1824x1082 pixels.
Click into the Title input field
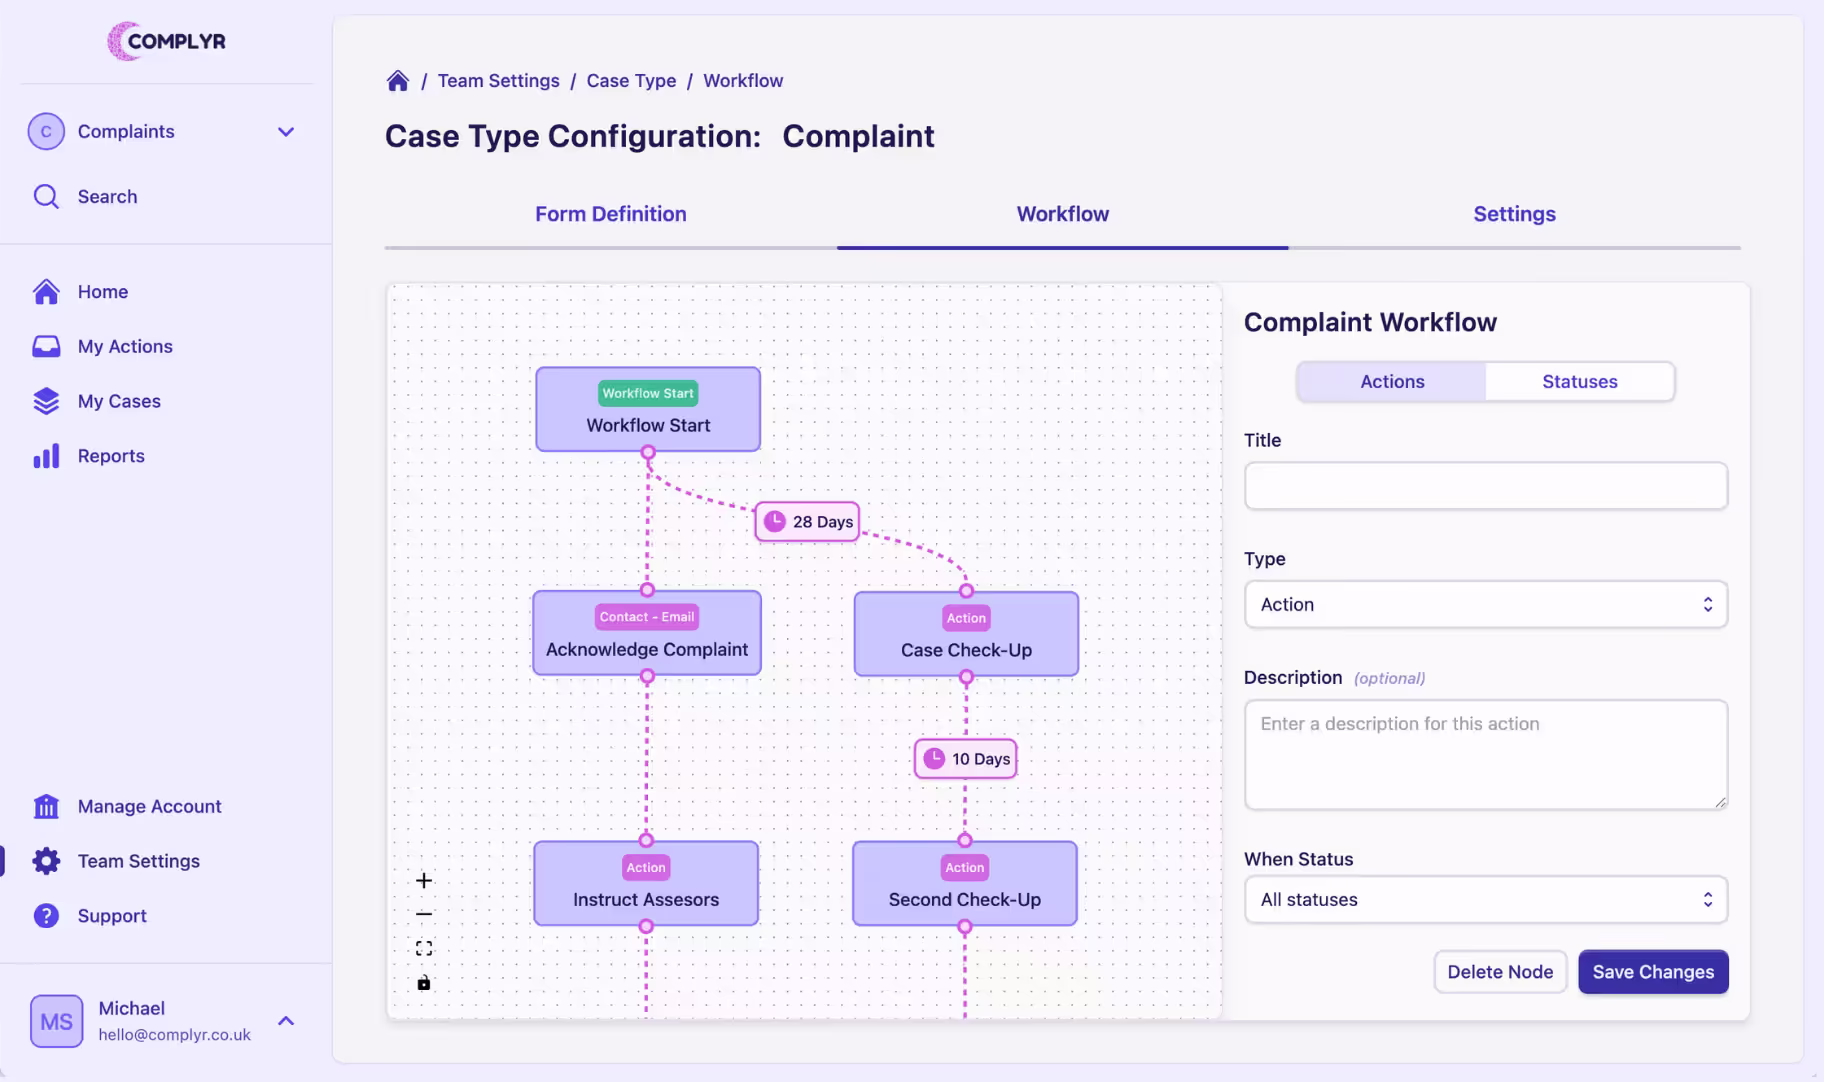pos(1486,485)
